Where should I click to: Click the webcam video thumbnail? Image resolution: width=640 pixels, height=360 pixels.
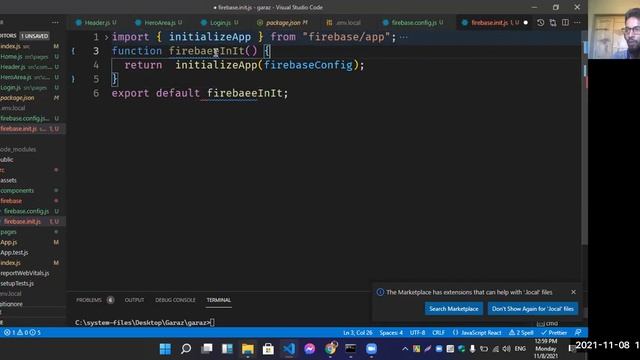pos(614,29)
